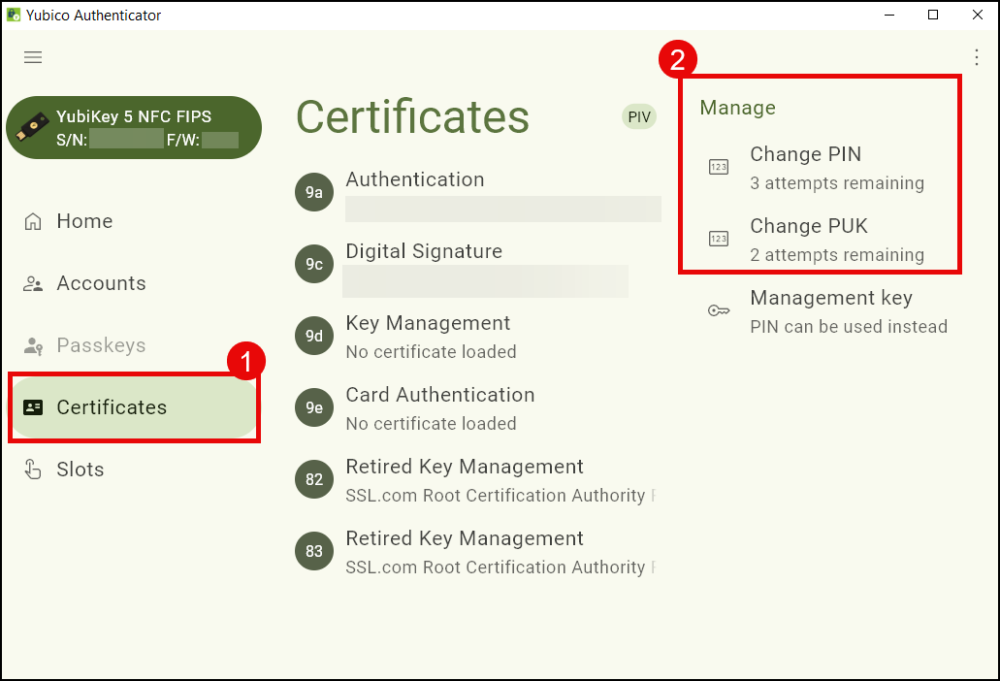Open the hamburger navigation menu
The height and width of the screenshot is (681, 1000).
pyautogui.click(x=33, y=57)
